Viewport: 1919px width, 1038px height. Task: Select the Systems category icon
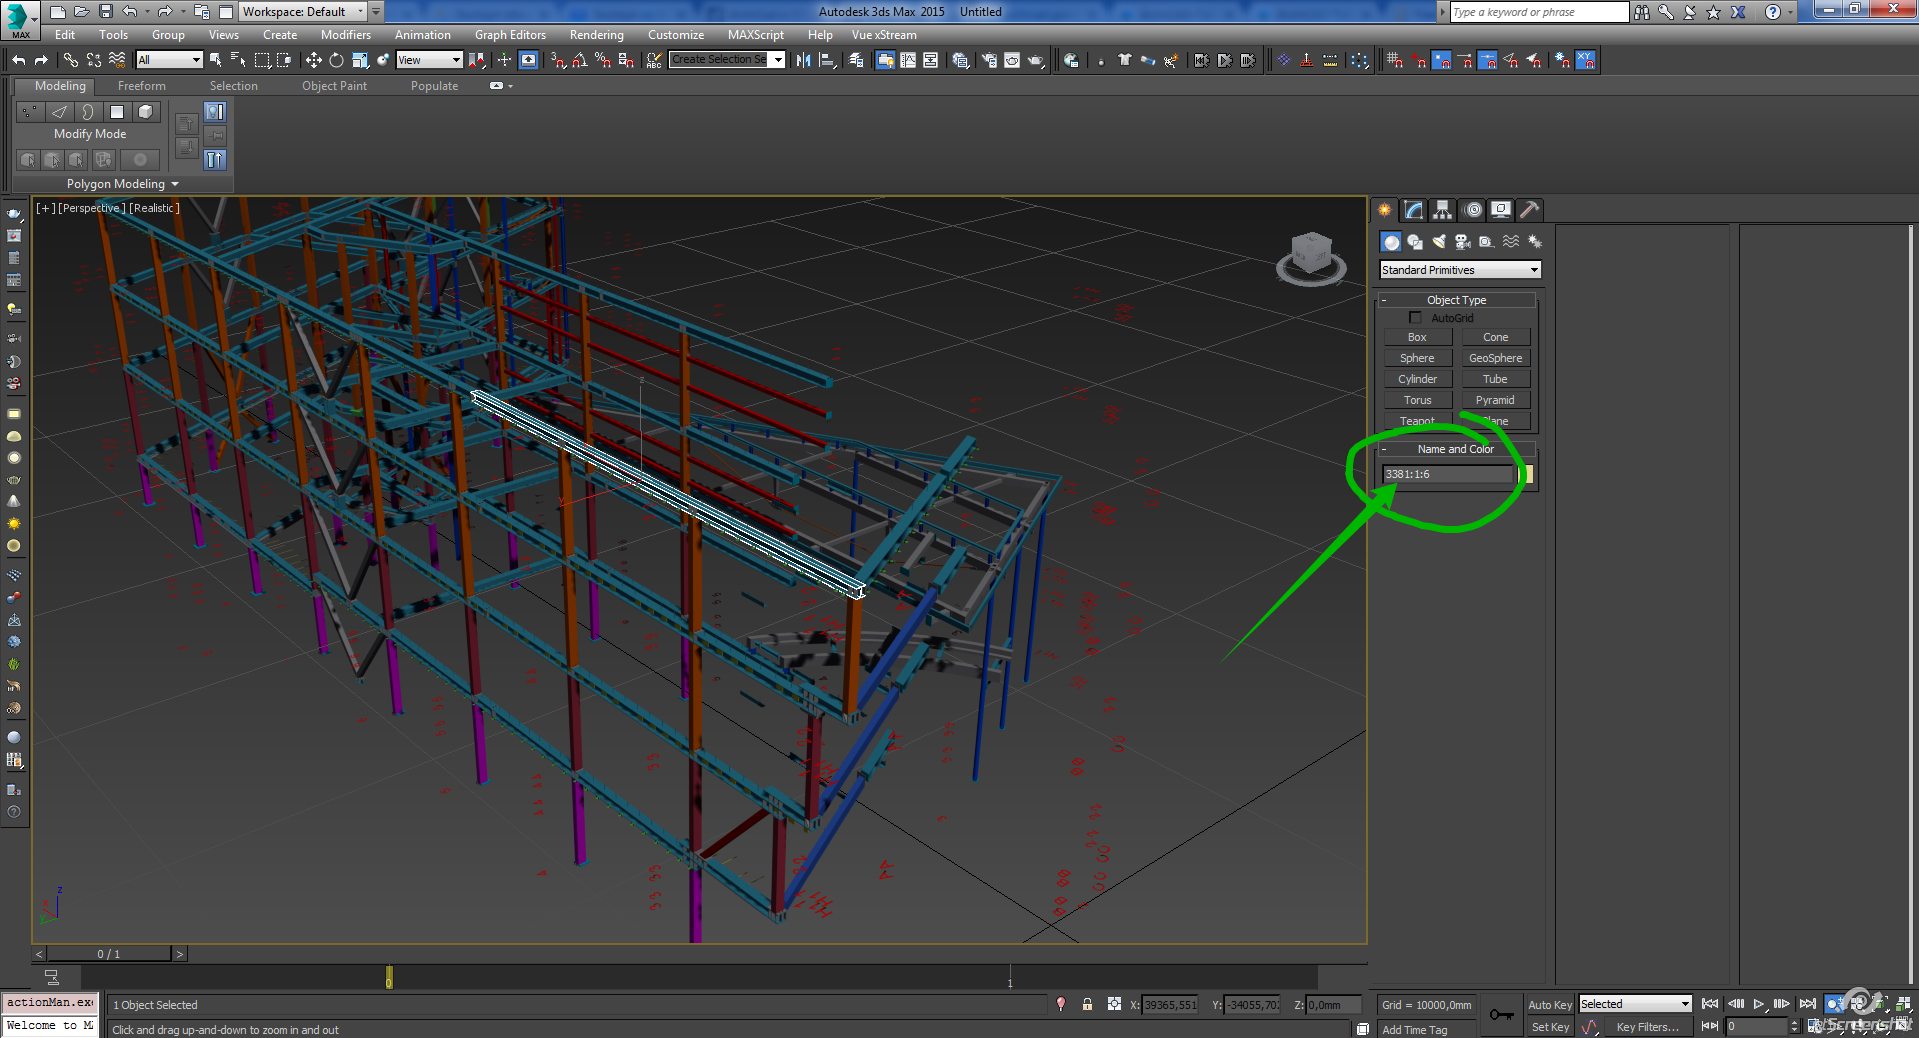(1535, 242)
